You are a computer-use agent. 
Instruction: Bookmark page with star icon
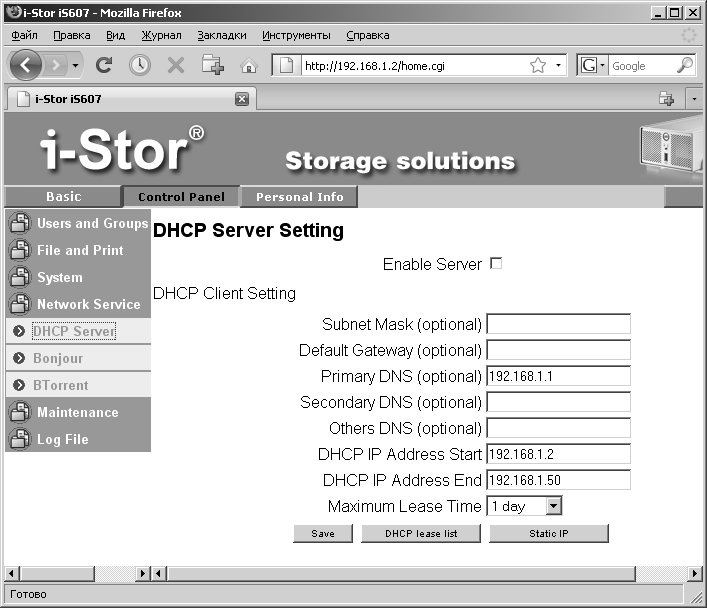(x=538, y=66)
